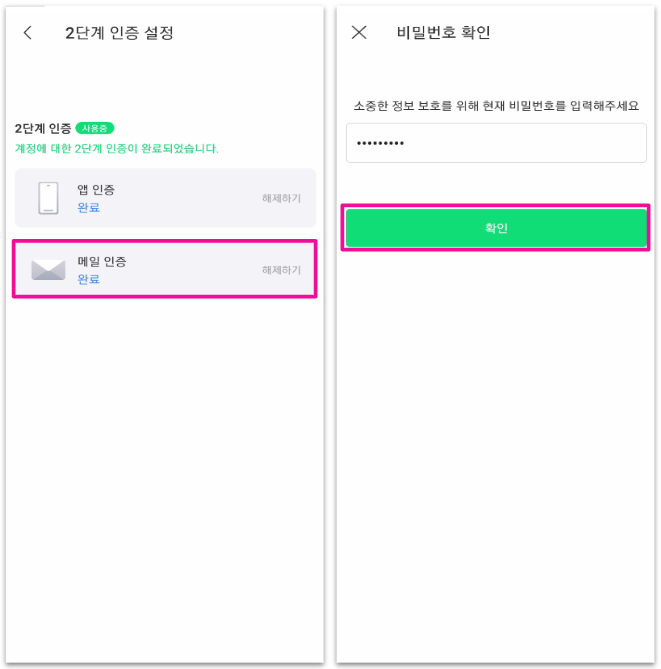Click the green 2단계 인증 완료 message
The image size is (661, 669).
click(x=117, y=148)
